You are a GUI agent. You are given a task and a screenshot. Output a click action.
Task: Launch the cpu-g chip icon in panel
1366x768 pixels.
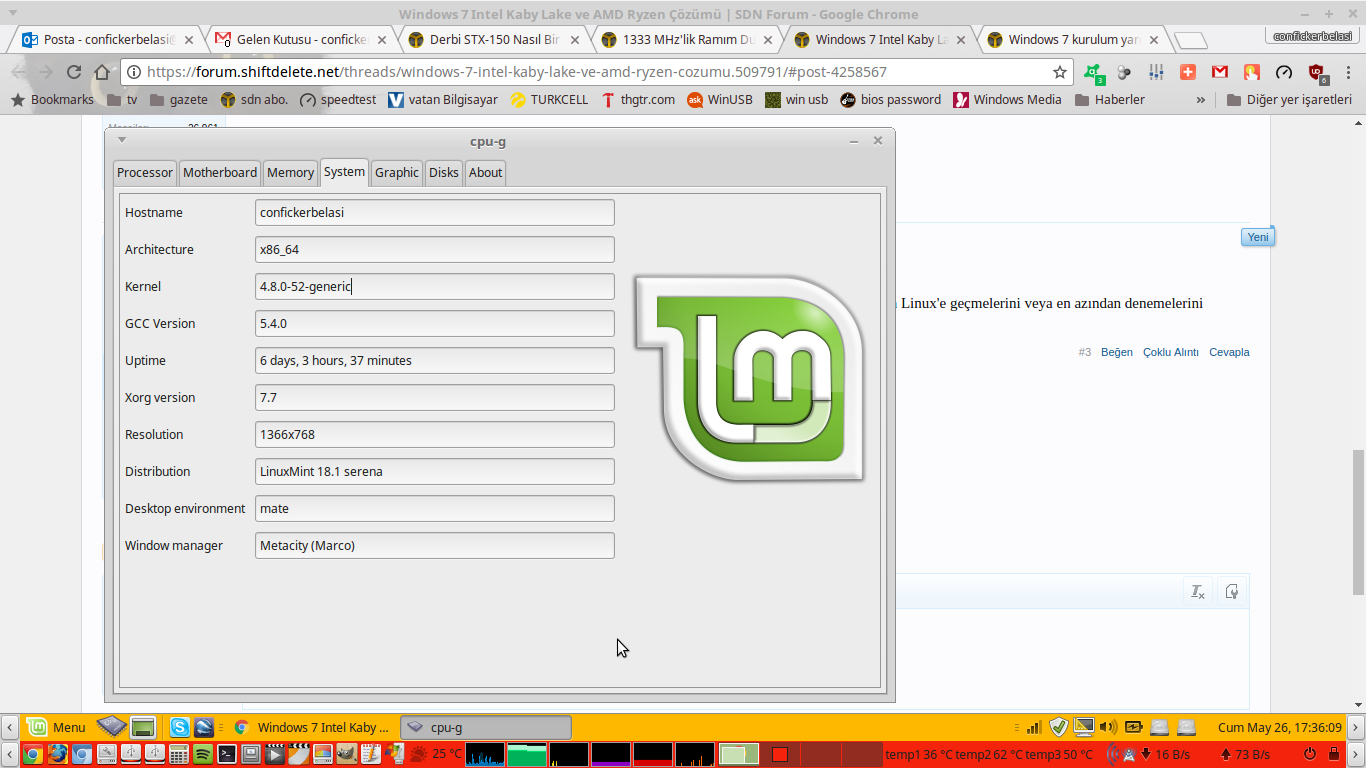(x=111, y=727)
